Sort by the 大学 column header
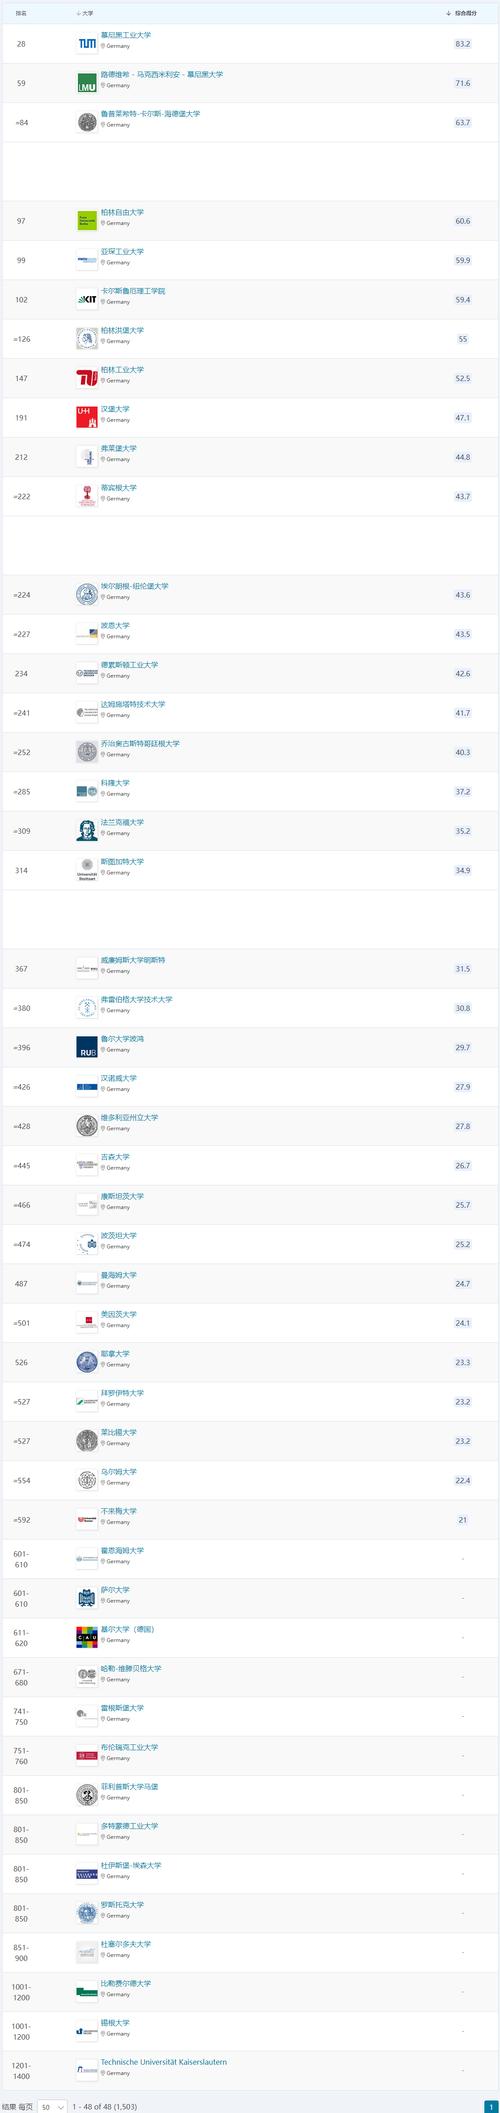This screenshot has height=2113, width=500. (85, 13)
